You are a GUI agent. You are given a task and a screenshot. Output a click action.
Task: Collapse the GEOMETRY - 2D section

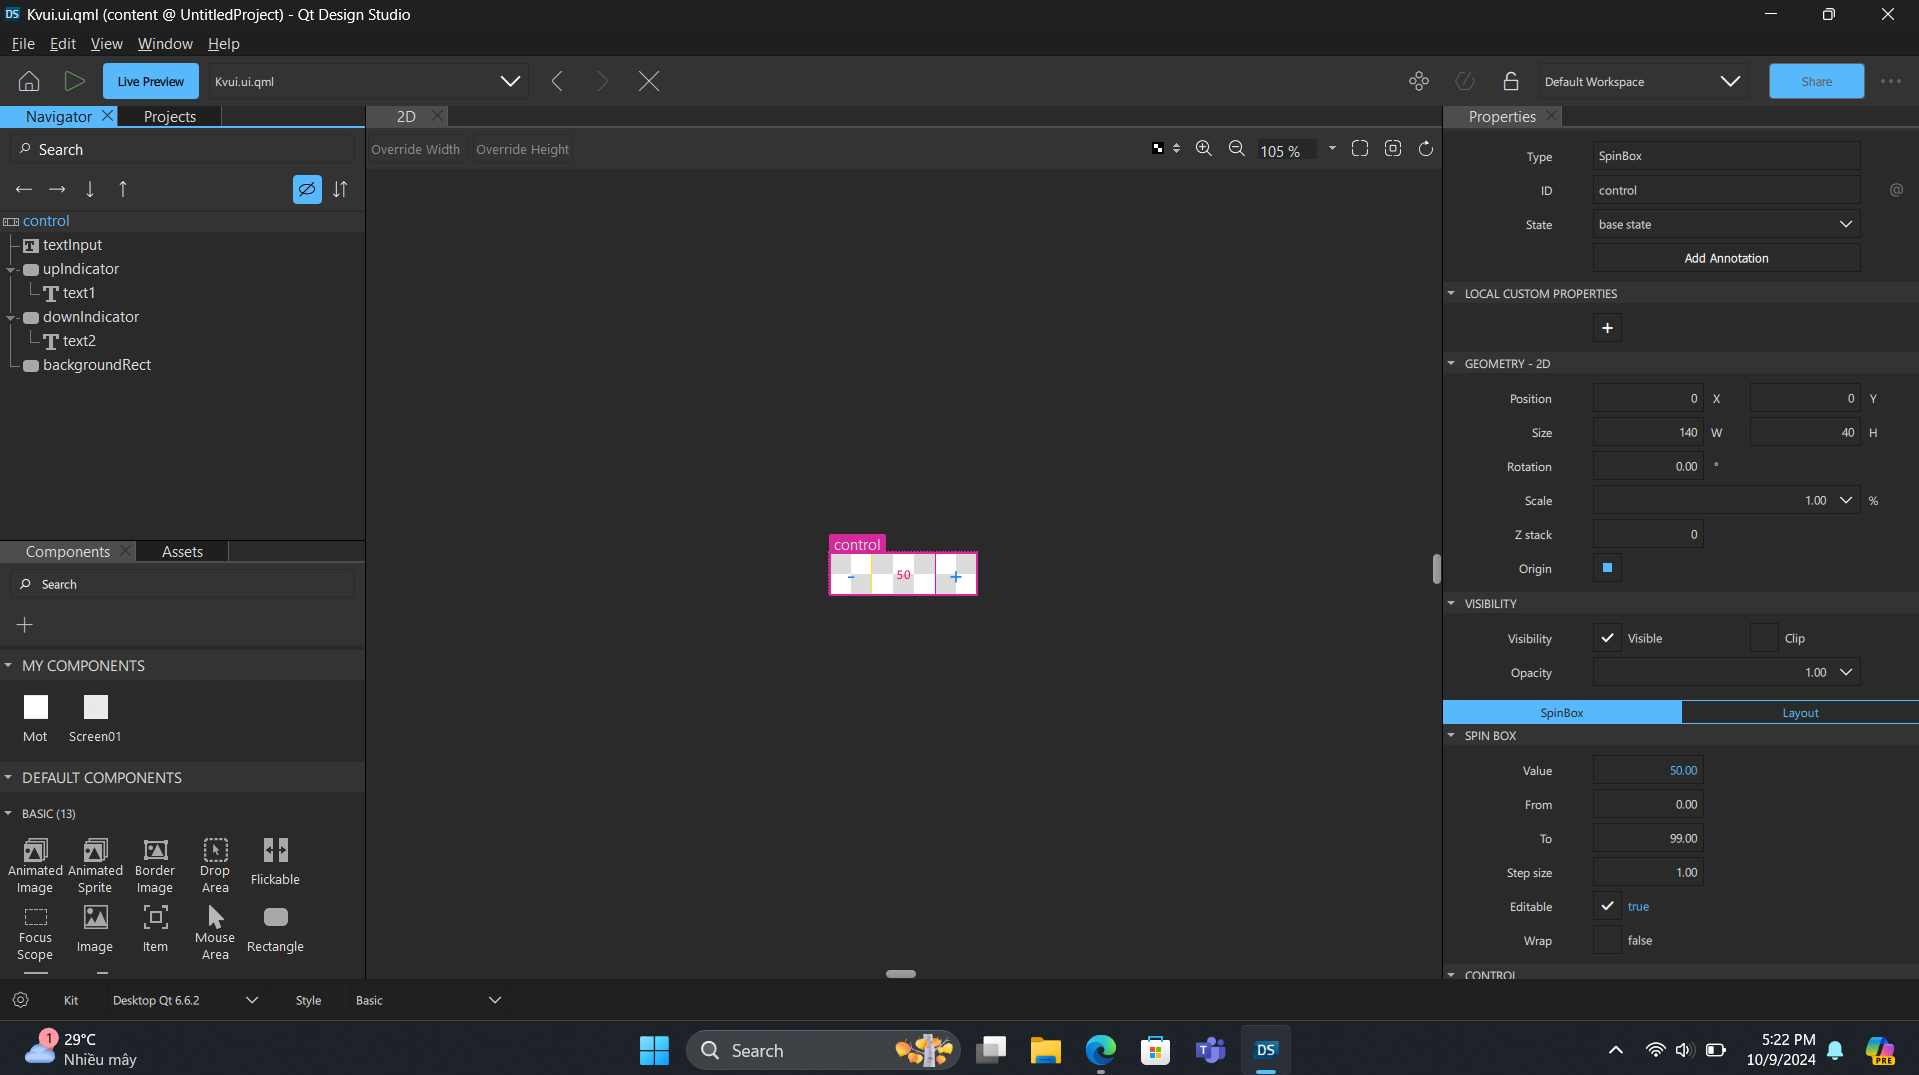(x=1452, y=363)
